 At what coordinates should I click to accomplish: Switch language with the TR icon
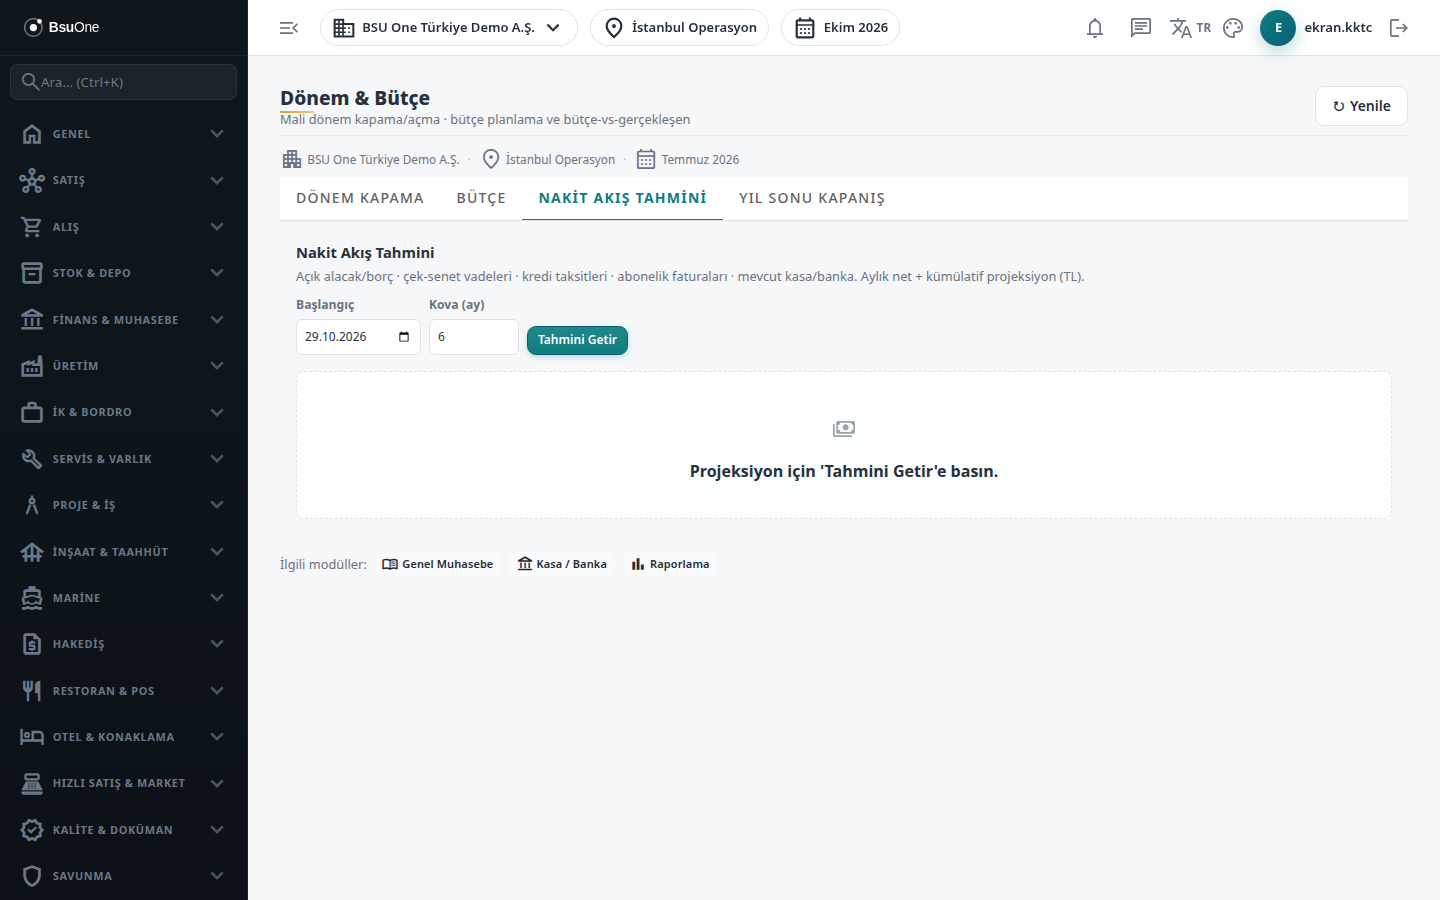[1190, 28]
